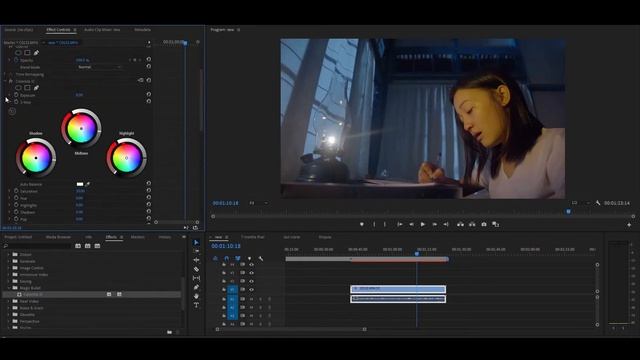This screenshot has height=360, width=640.
Task: Go to the In point
Action: (400, 224)
